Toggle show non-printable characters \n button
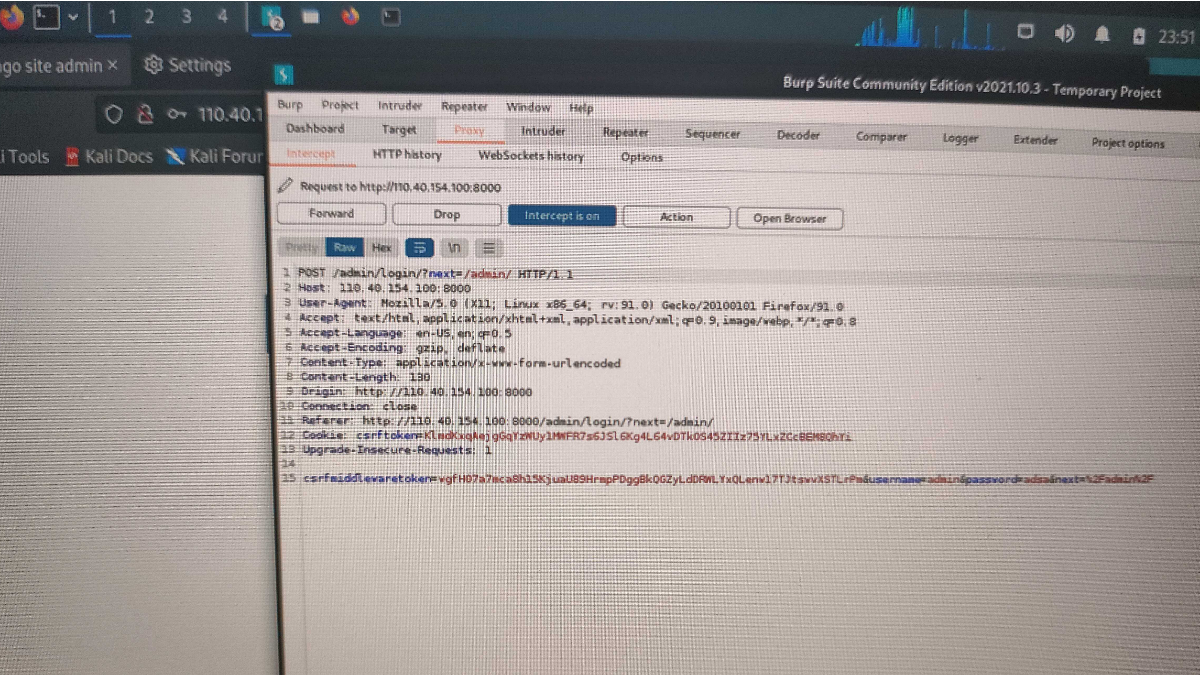1200x675 pixels. coord(454,248)
